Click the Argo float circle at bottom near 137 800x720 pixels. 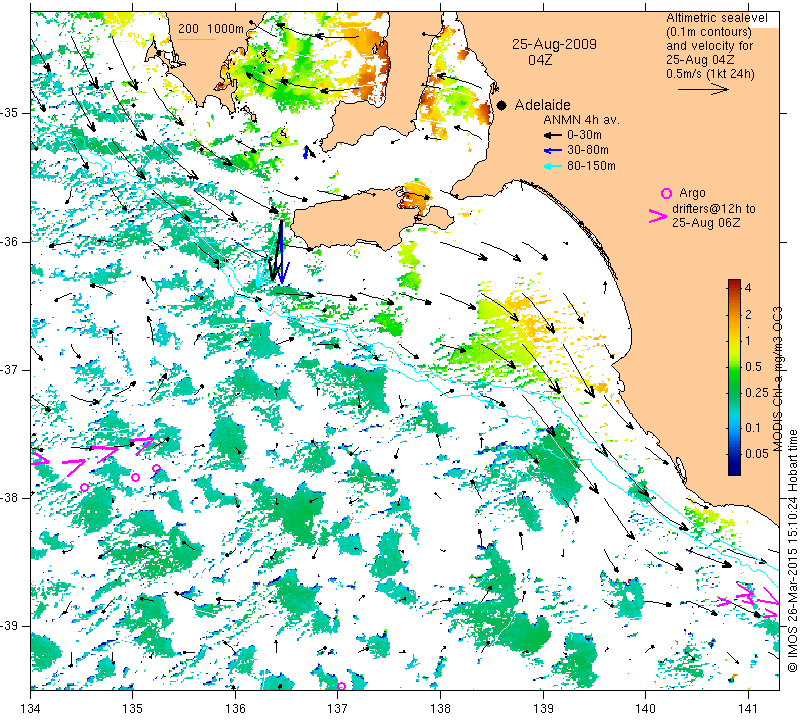pos(341,686)
